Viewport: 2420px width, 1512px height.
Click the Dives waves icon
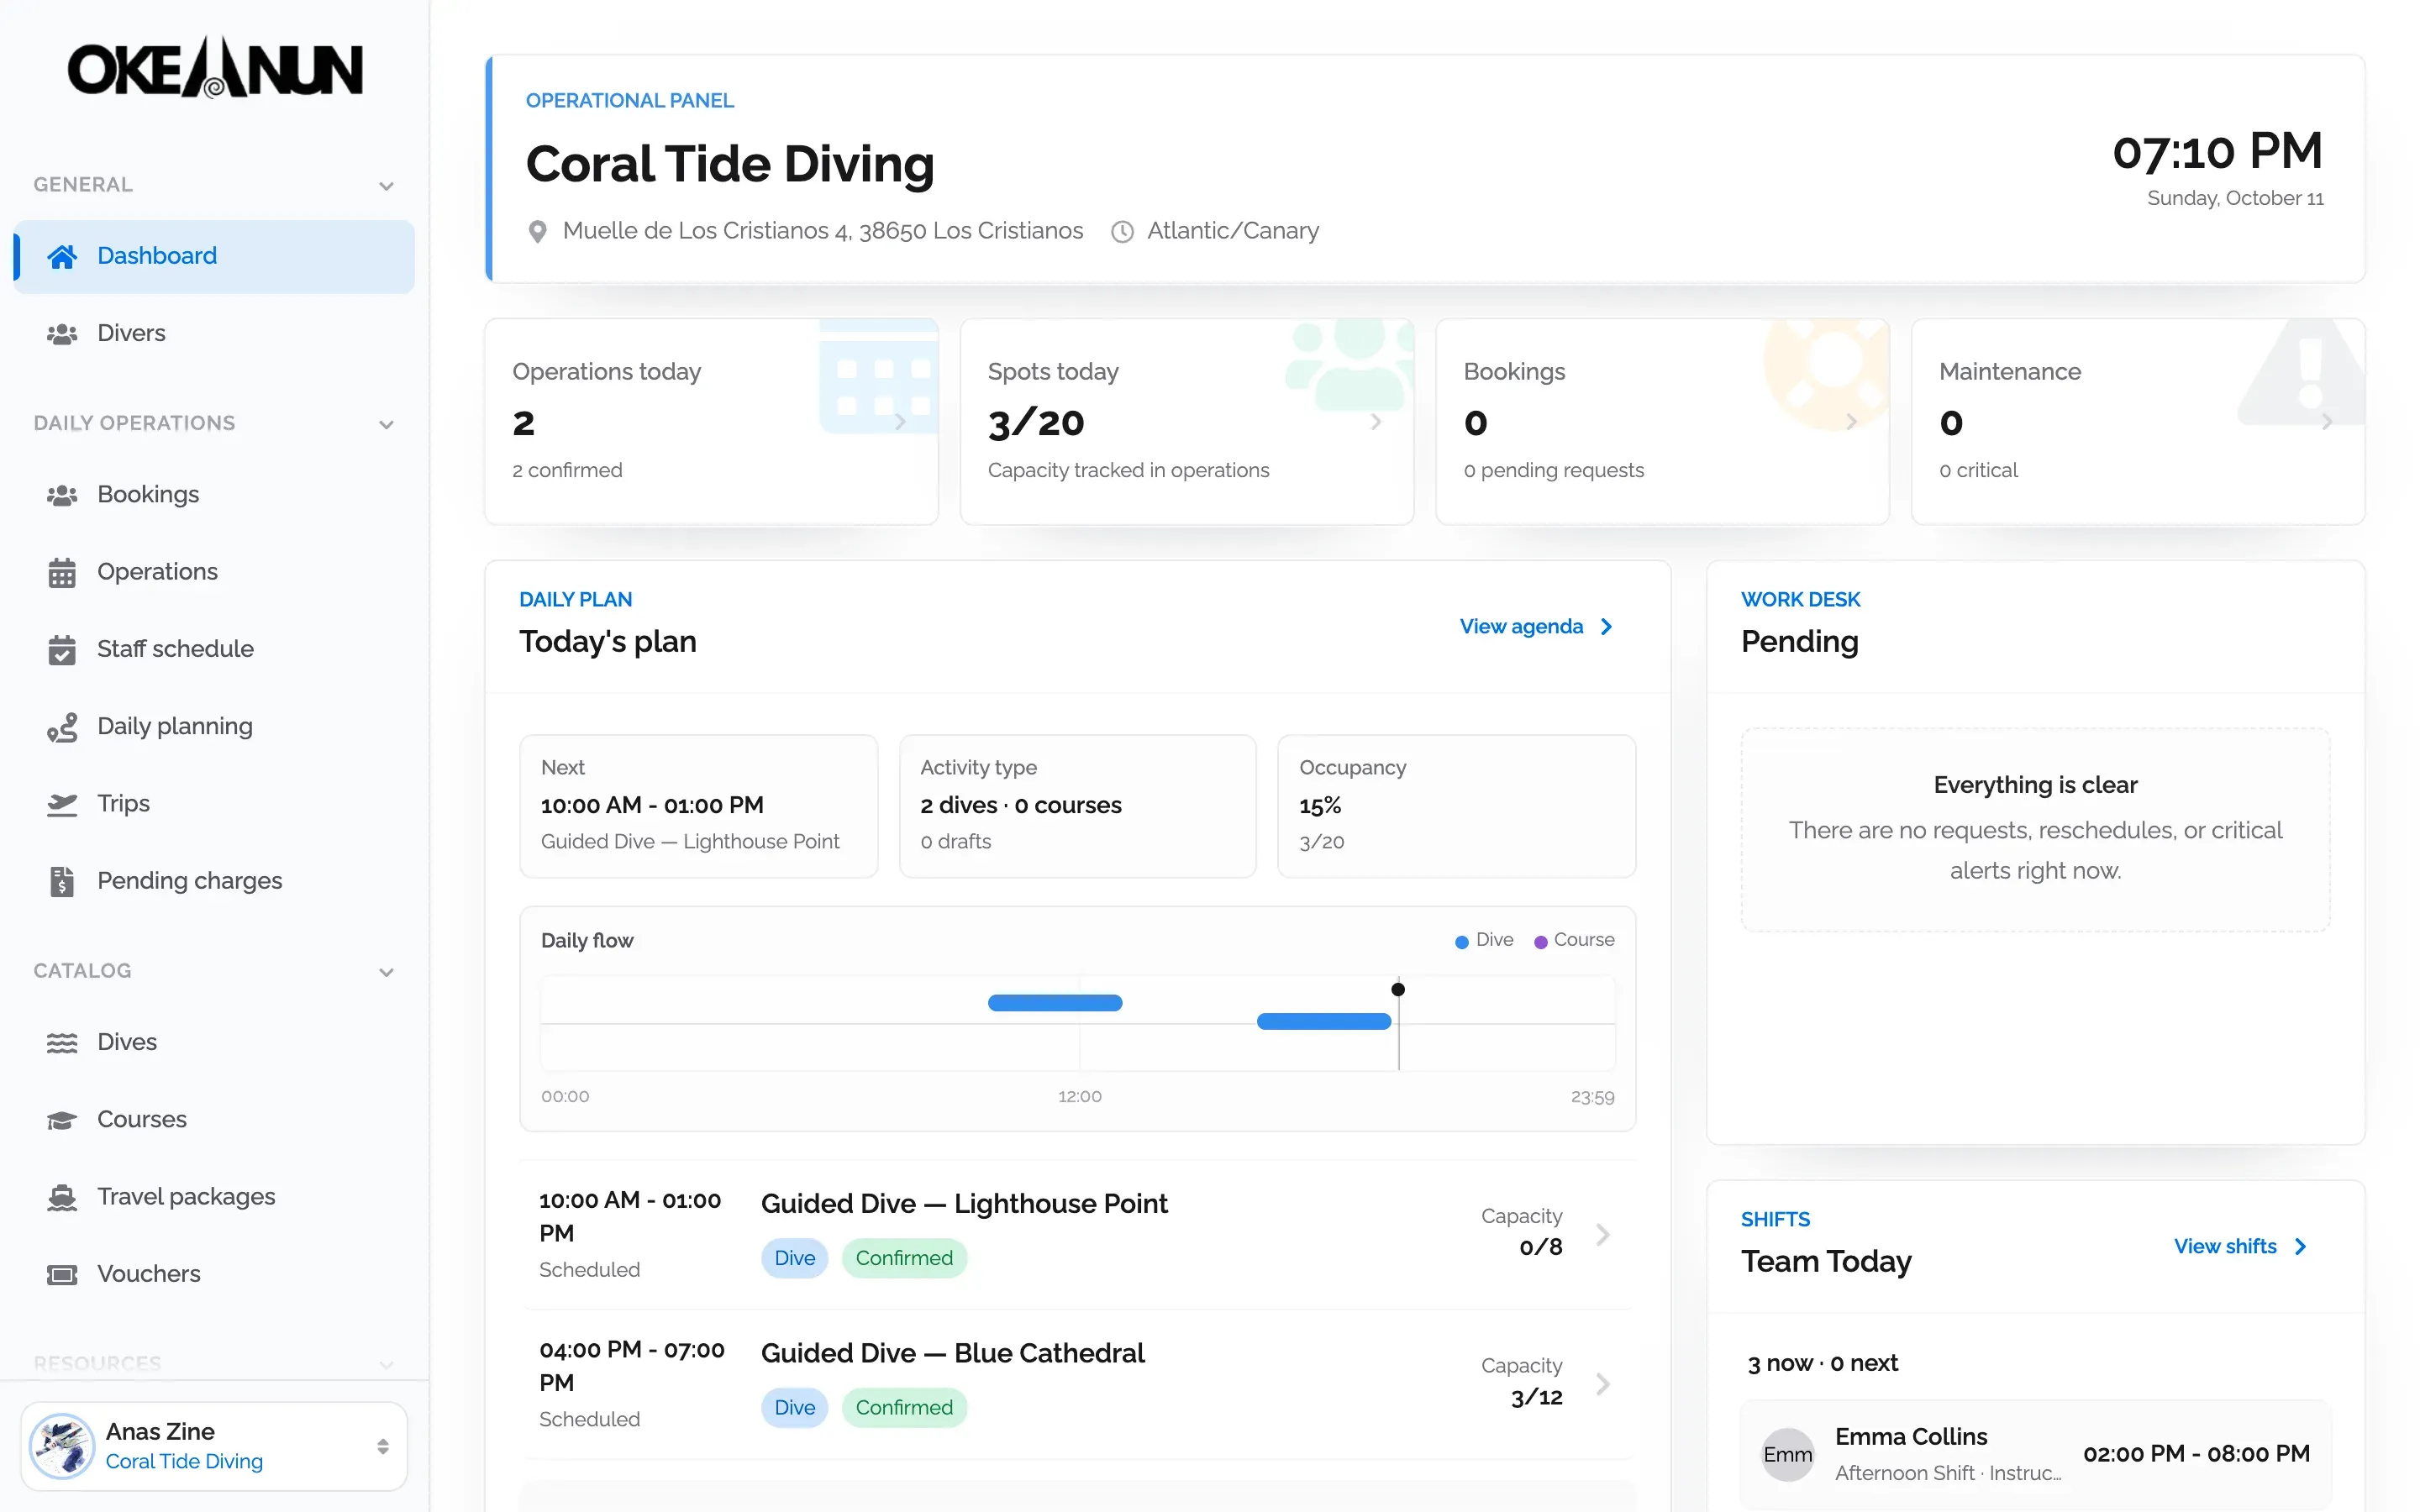[62, 1043]
